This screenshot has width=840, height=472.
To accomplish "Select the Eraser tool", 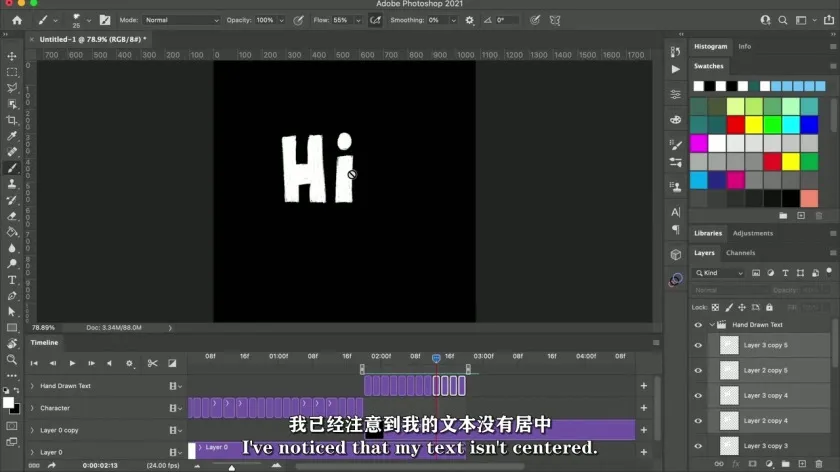I will click(x=12, y=216).
